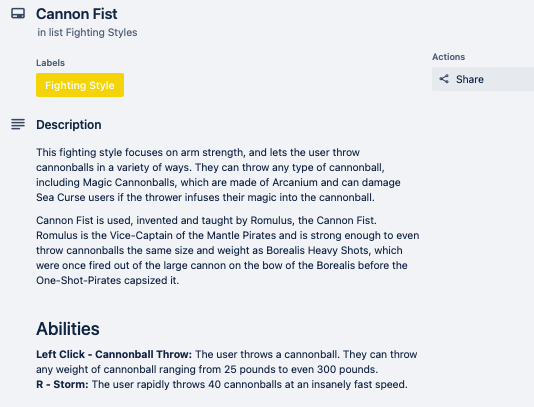Click the Labels section heading

pos(50,63)
